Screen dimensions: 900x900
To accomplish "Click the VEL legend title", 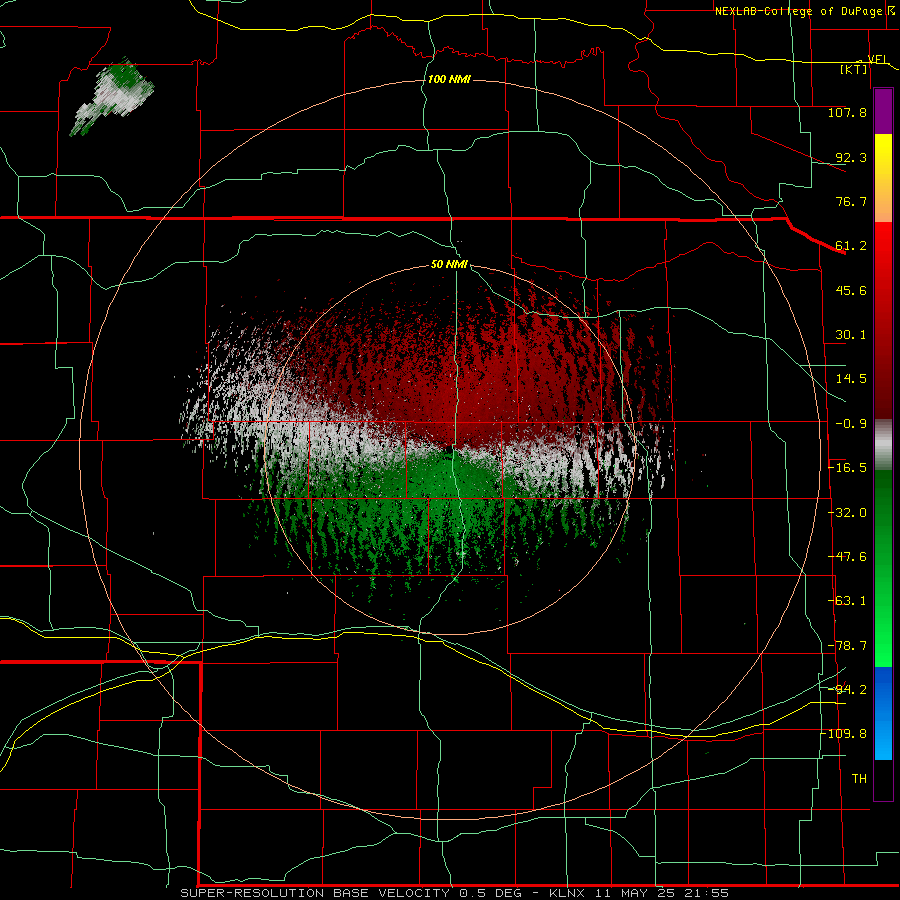I will click(x=878, y=59).
